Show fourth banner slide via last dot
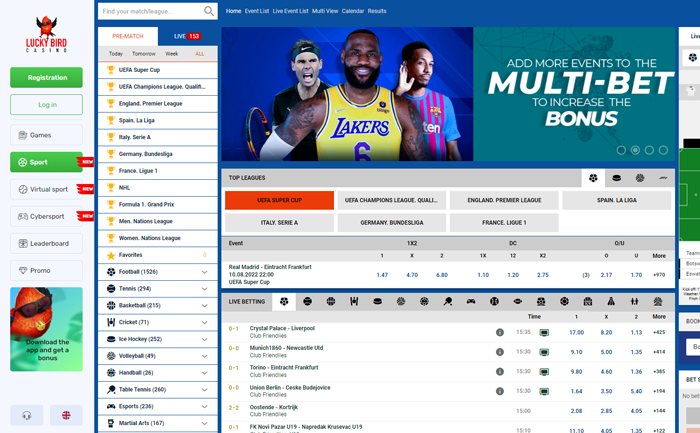The image size is (700, 433). (663, 150)
